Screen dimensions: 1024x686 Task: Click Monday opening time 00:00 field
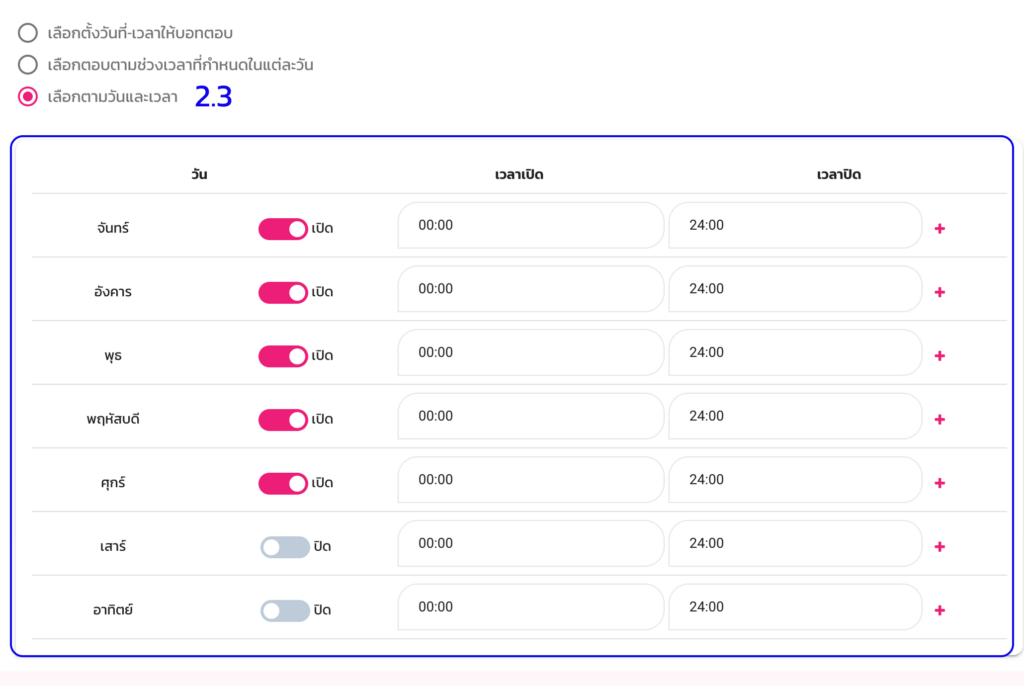[530, 226]
